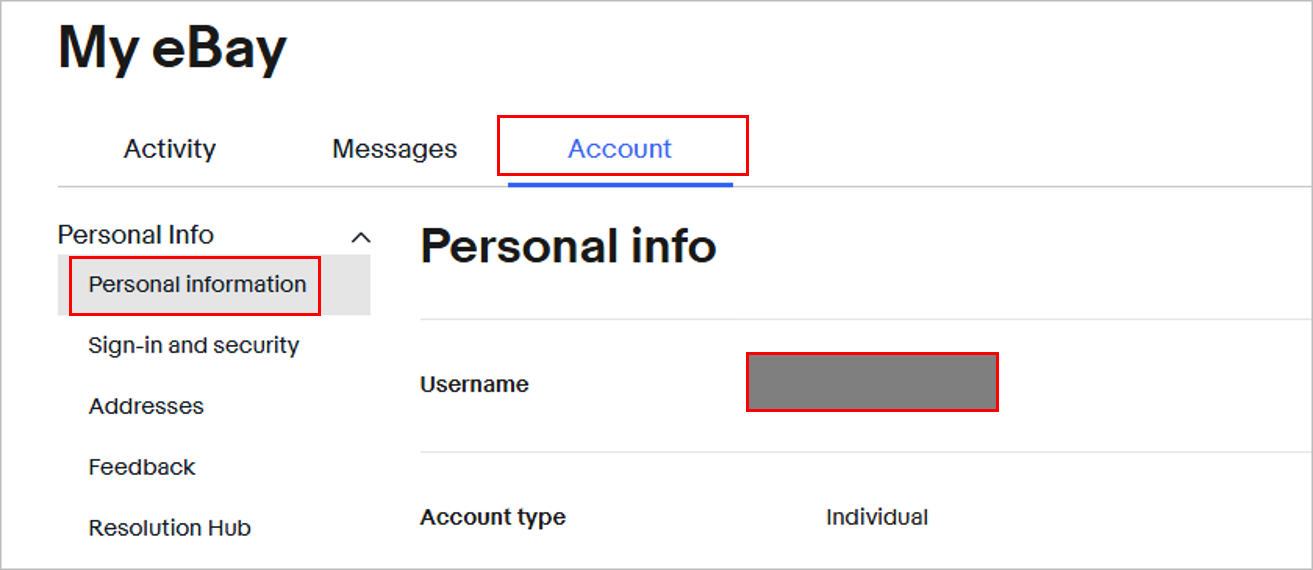Click the Personal Info sidebar header
The height and width of the screenshot is (570, 1313).
click(136, 235)
